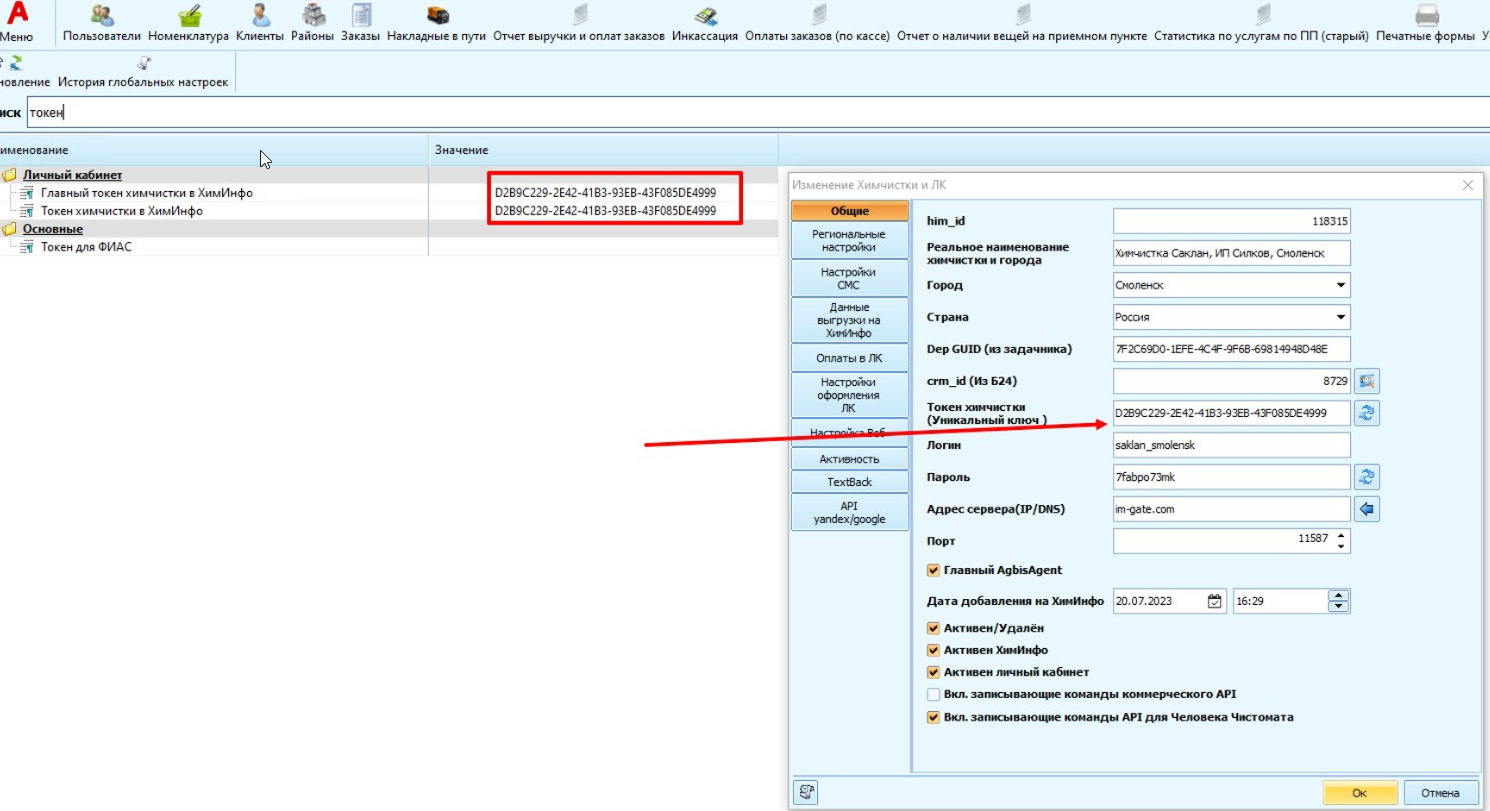The image size is (1490, 811).
Task: Uncheck Активен ХимИнфо checkbox
Action: pos(934,650)
